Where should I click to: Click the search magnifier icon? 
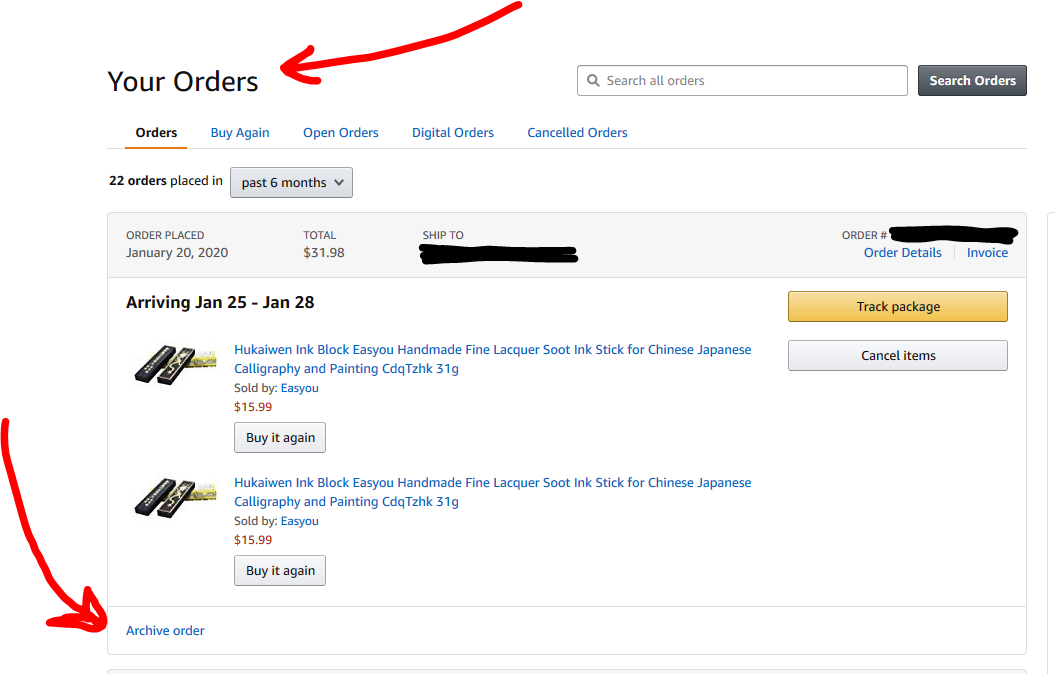593,81
